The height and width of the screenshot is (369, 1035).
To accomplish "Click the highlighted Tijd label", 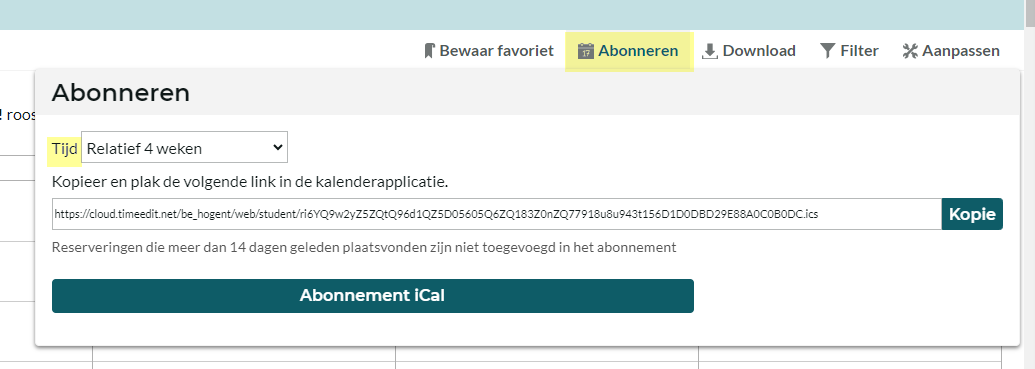I will pos(65,149).
